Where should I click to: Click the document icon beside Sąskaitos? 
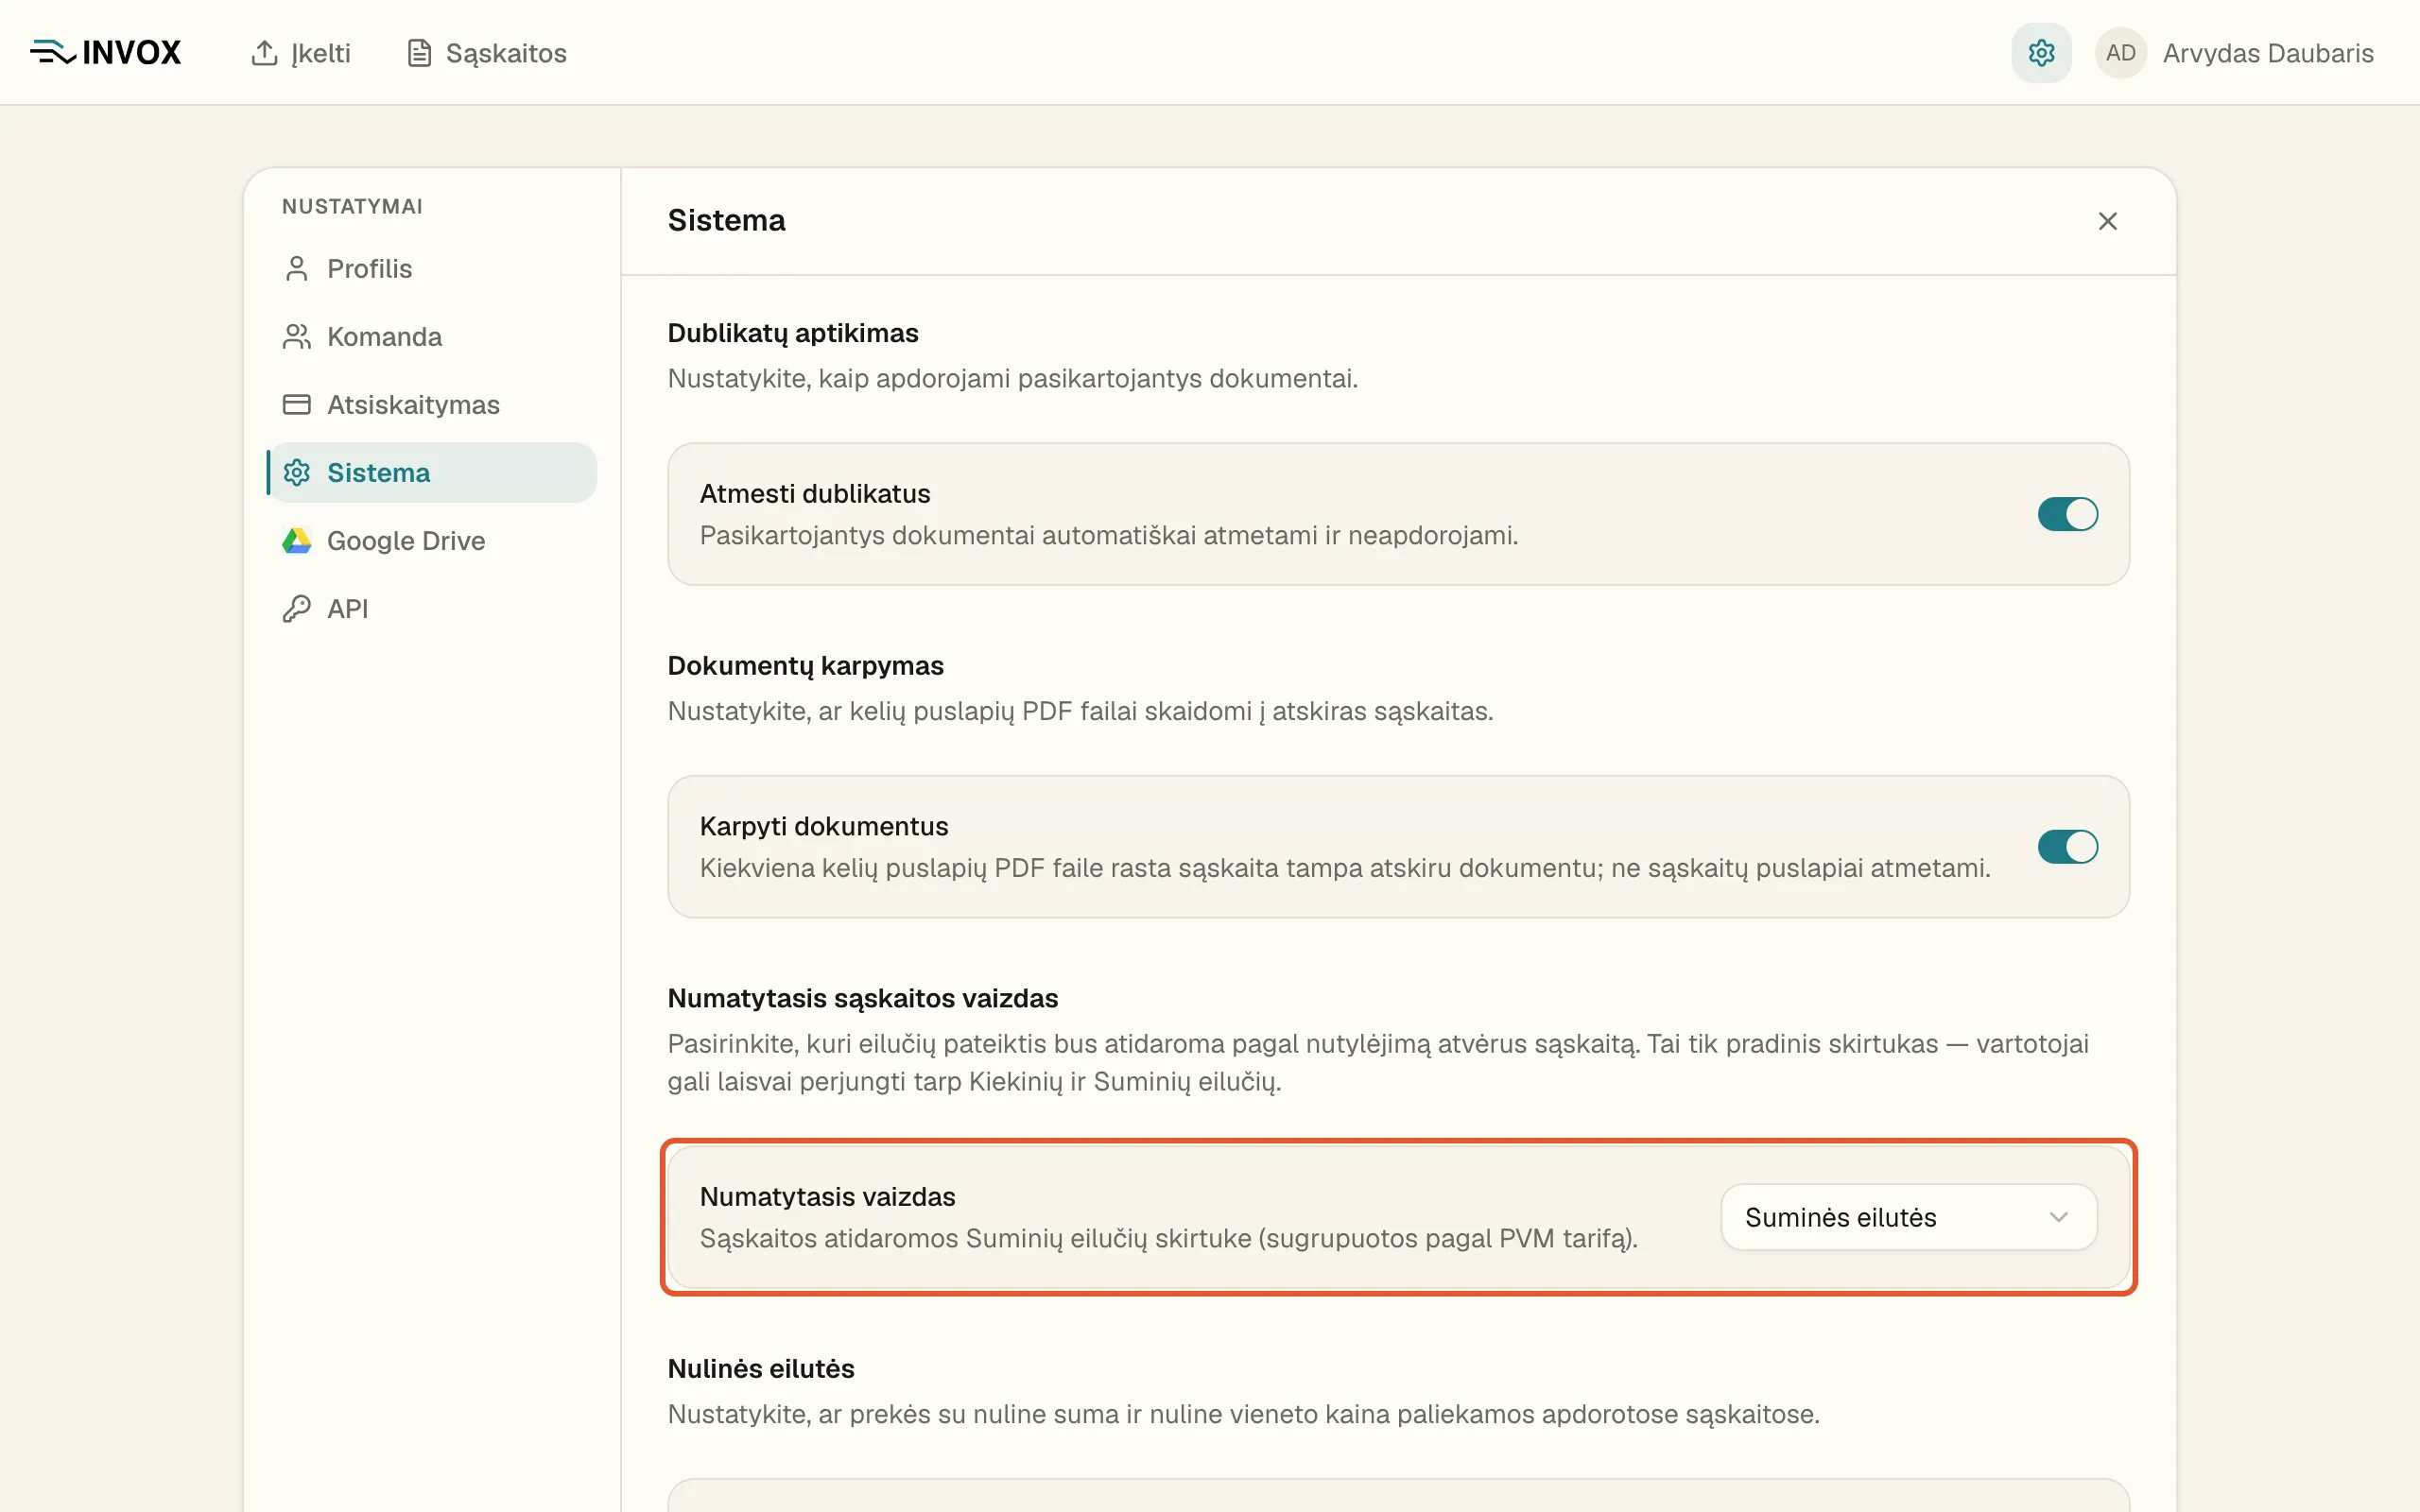pos(419,53)
